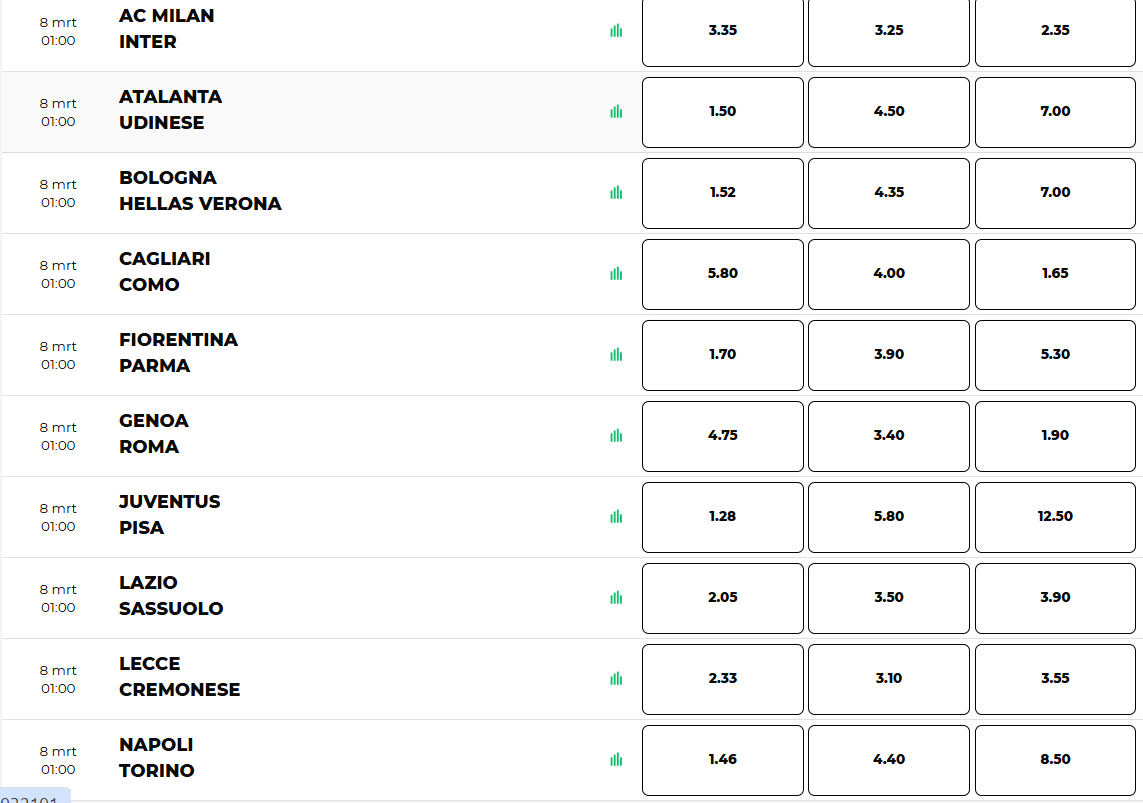Screen dimensions: 1143x803
Task: Open Cagliari vs Como statistics chart icon
Action: coord(616,274)
